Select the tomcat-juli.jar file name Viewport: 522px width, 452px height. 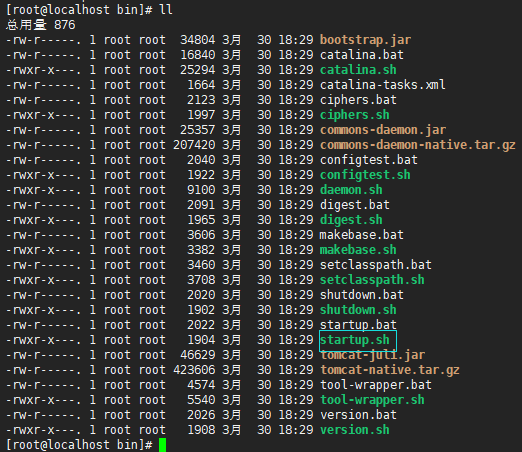click(372, 355)
